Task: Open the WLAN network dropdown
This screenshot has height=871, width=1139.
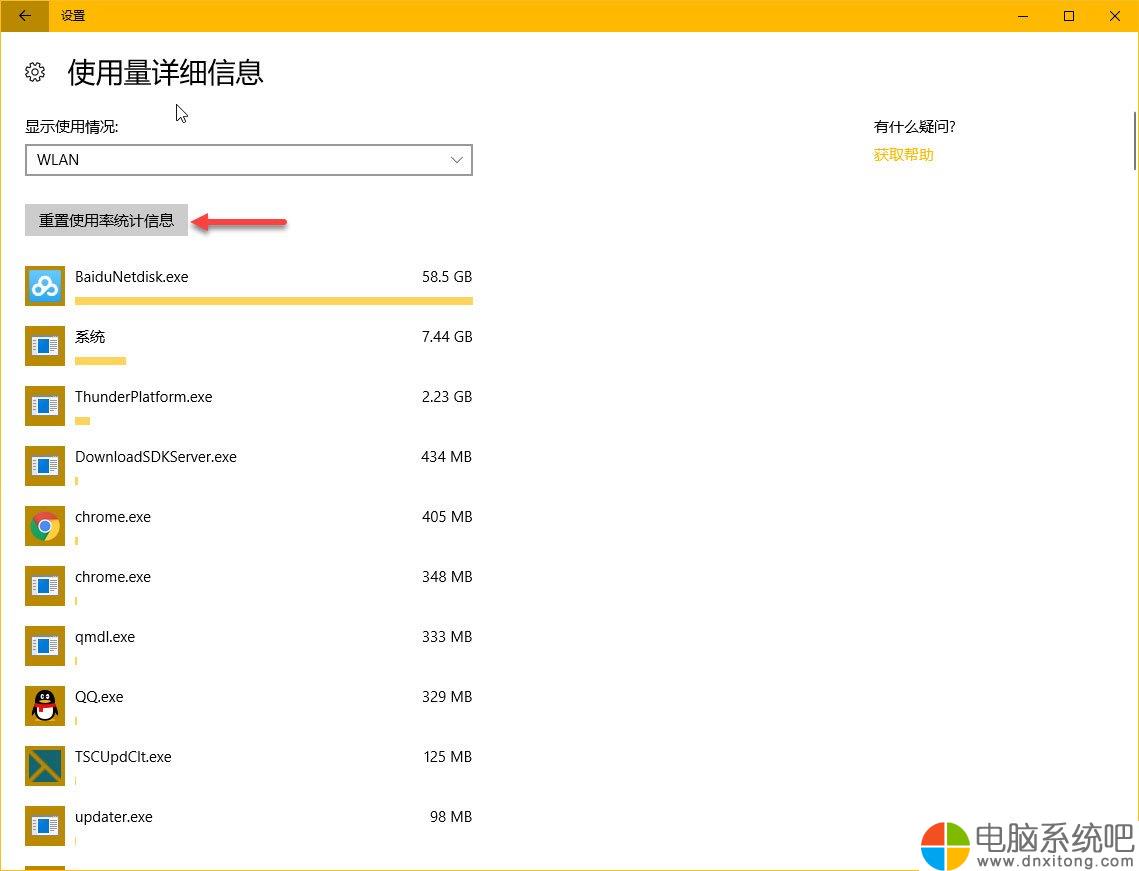Action: pyautogui.click(x=249, y=160)
